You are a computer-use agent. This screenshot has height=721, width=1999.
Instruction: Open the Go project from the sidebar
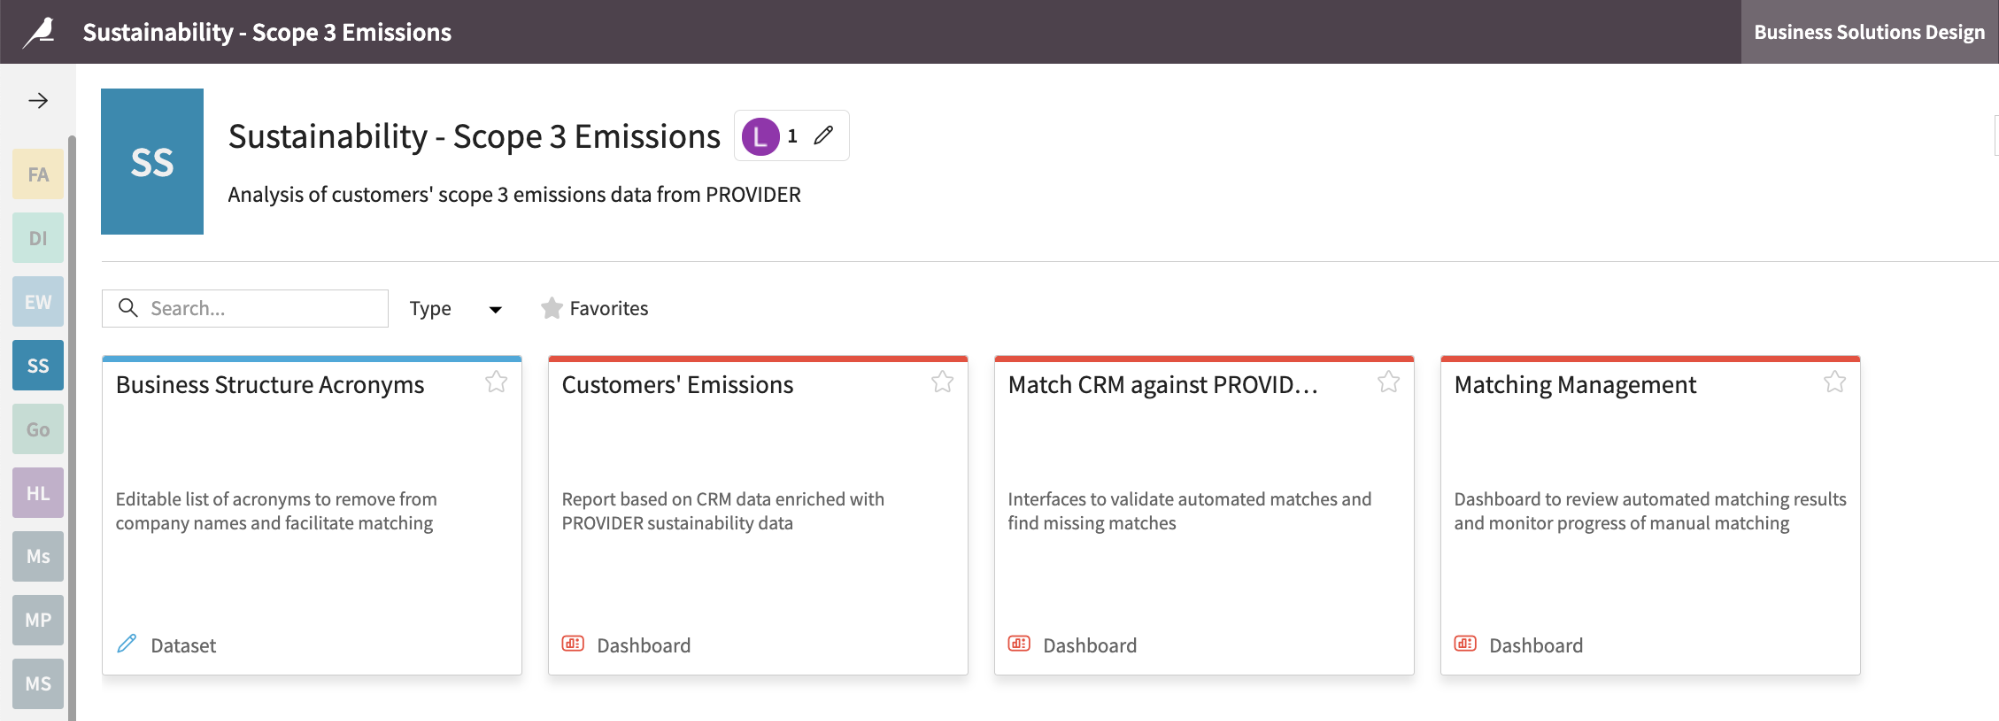click(x=37, y=429)
